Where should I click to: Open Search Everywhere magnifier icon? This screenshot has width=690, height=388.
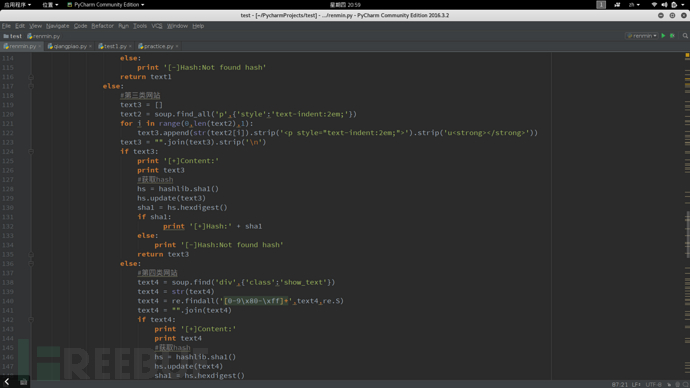[x=685, y=36]
